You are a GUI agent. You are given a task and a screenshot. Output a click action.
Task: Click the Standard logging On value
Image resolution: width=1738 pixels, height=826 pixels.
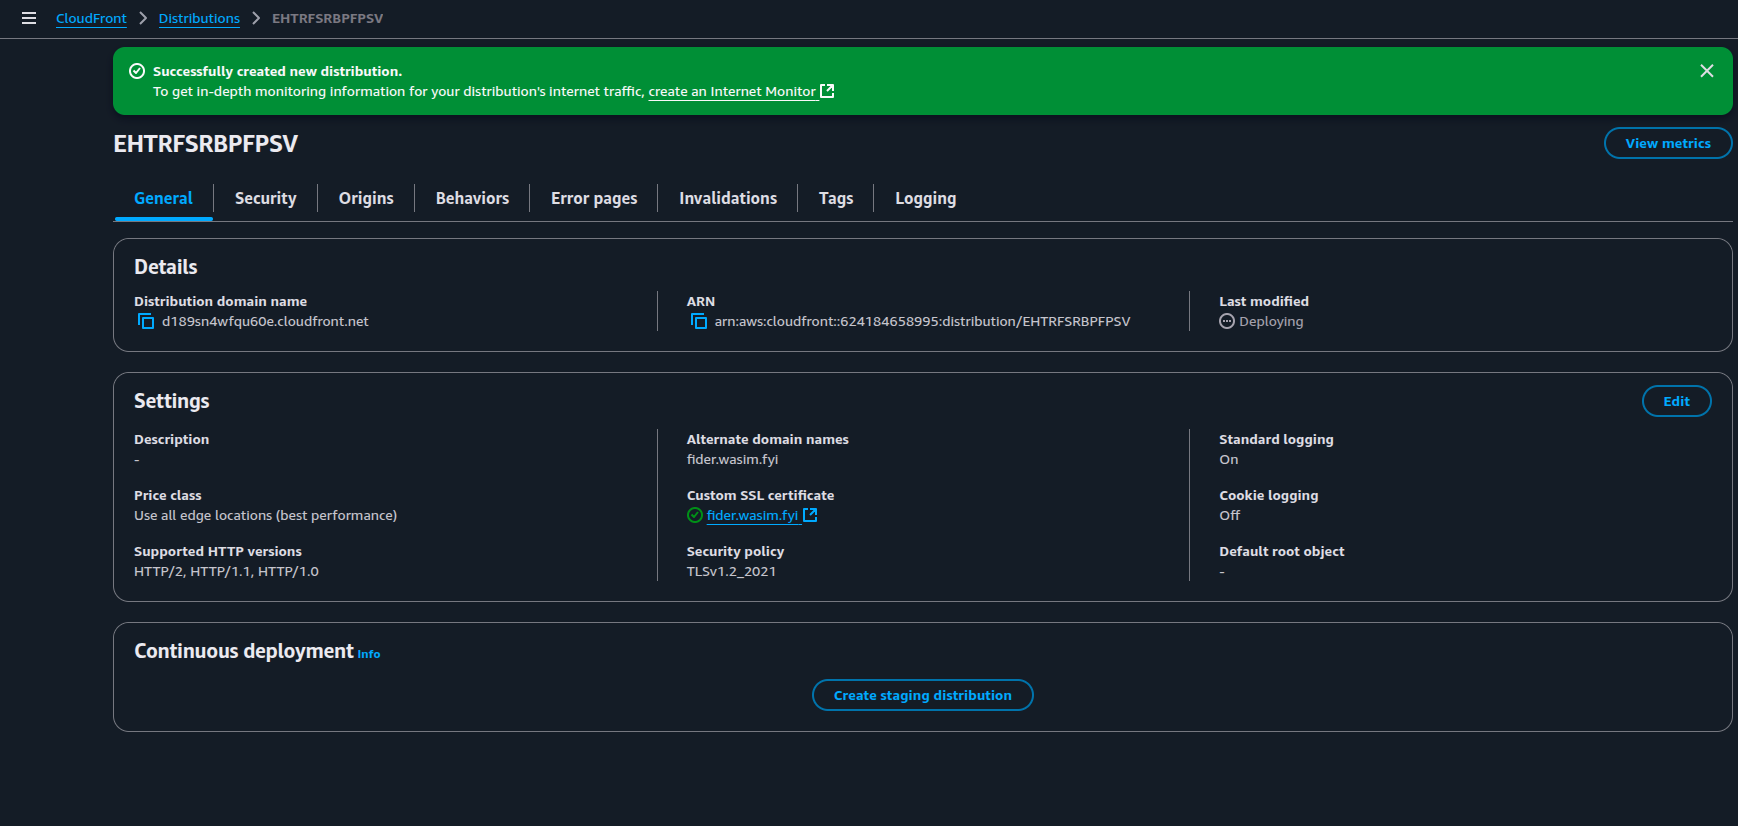1228,459
